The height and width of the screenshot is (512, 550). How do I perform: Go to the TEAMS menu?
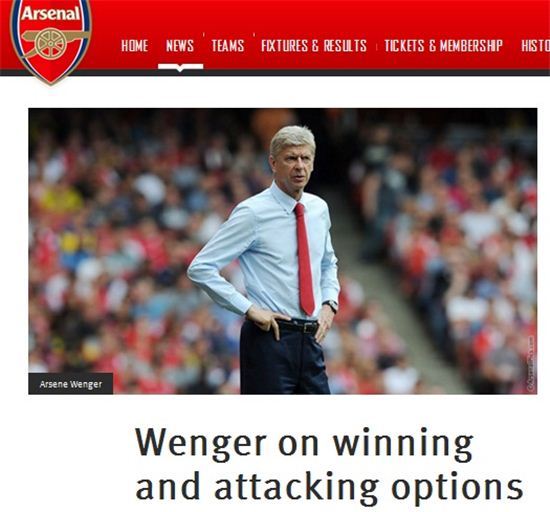pyautogui.click(x=228, y=46)
